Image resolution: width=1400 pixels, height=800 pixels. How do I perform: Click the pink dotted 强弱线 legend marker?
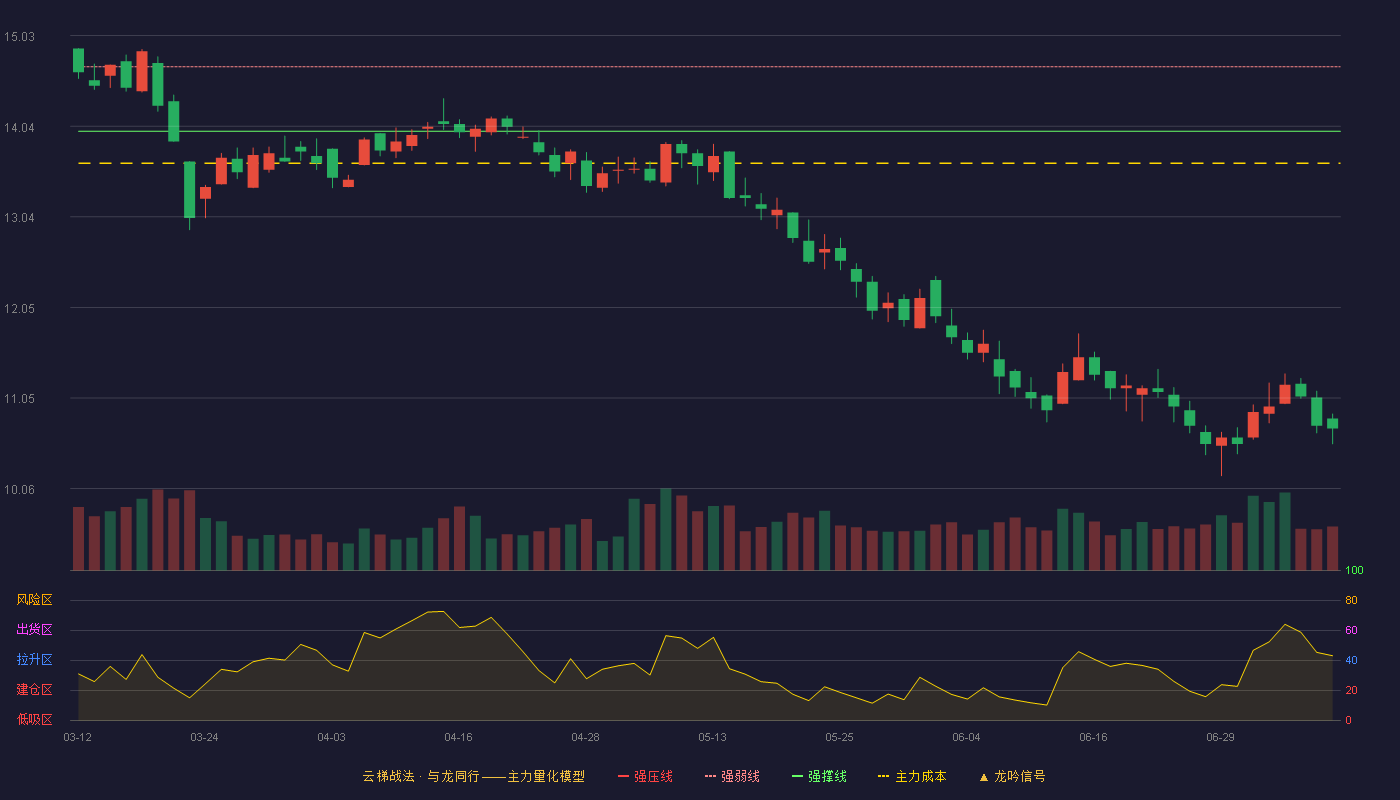(710, 776)
